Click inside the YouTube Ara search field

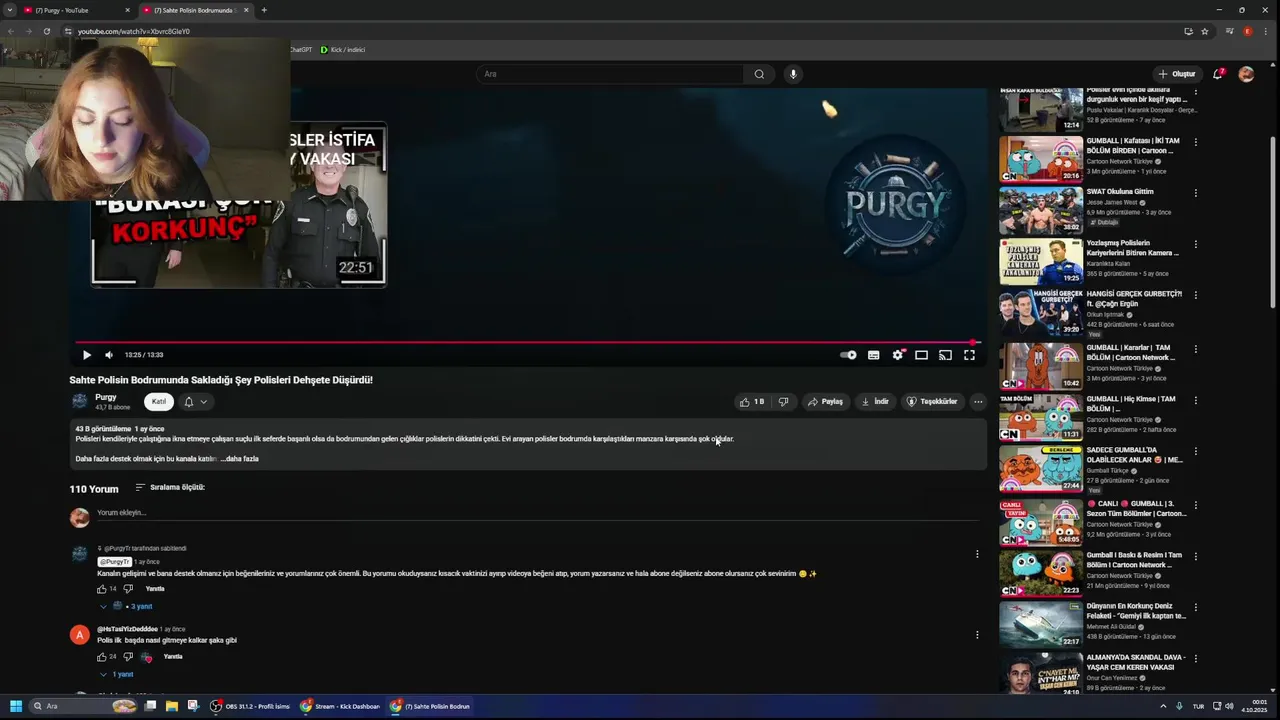coord(610,74)
